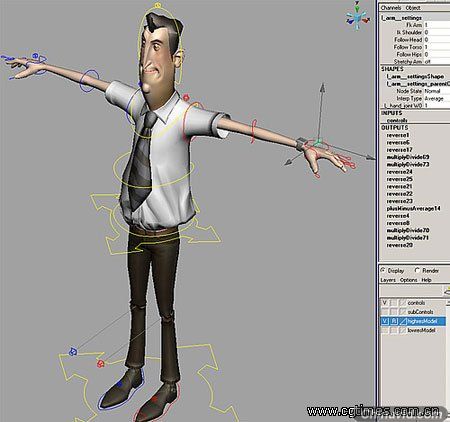Select the blue foot outline control

[x=121, y=389]
